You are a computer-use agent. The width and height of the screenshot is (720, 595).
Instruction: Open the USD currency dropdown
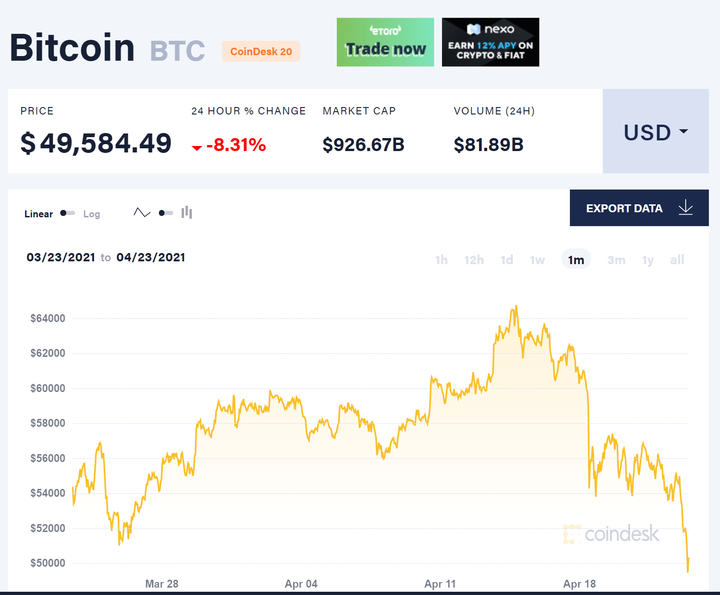tap(656, 131)
